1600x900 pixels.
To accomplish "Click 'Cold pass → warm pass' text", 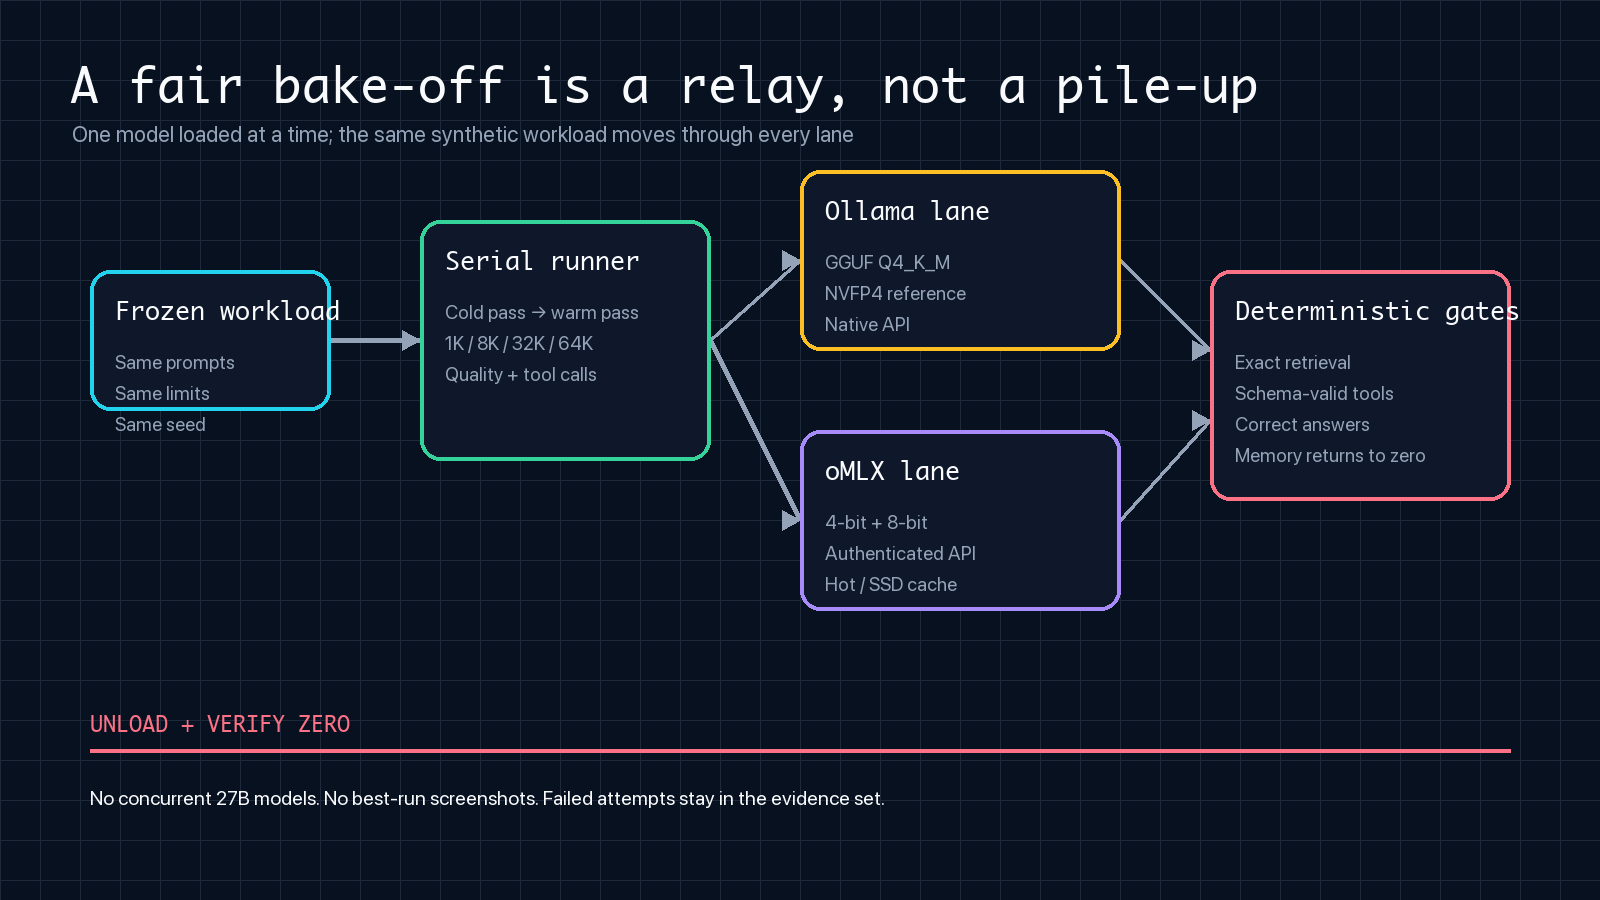I will pos(542,313).
